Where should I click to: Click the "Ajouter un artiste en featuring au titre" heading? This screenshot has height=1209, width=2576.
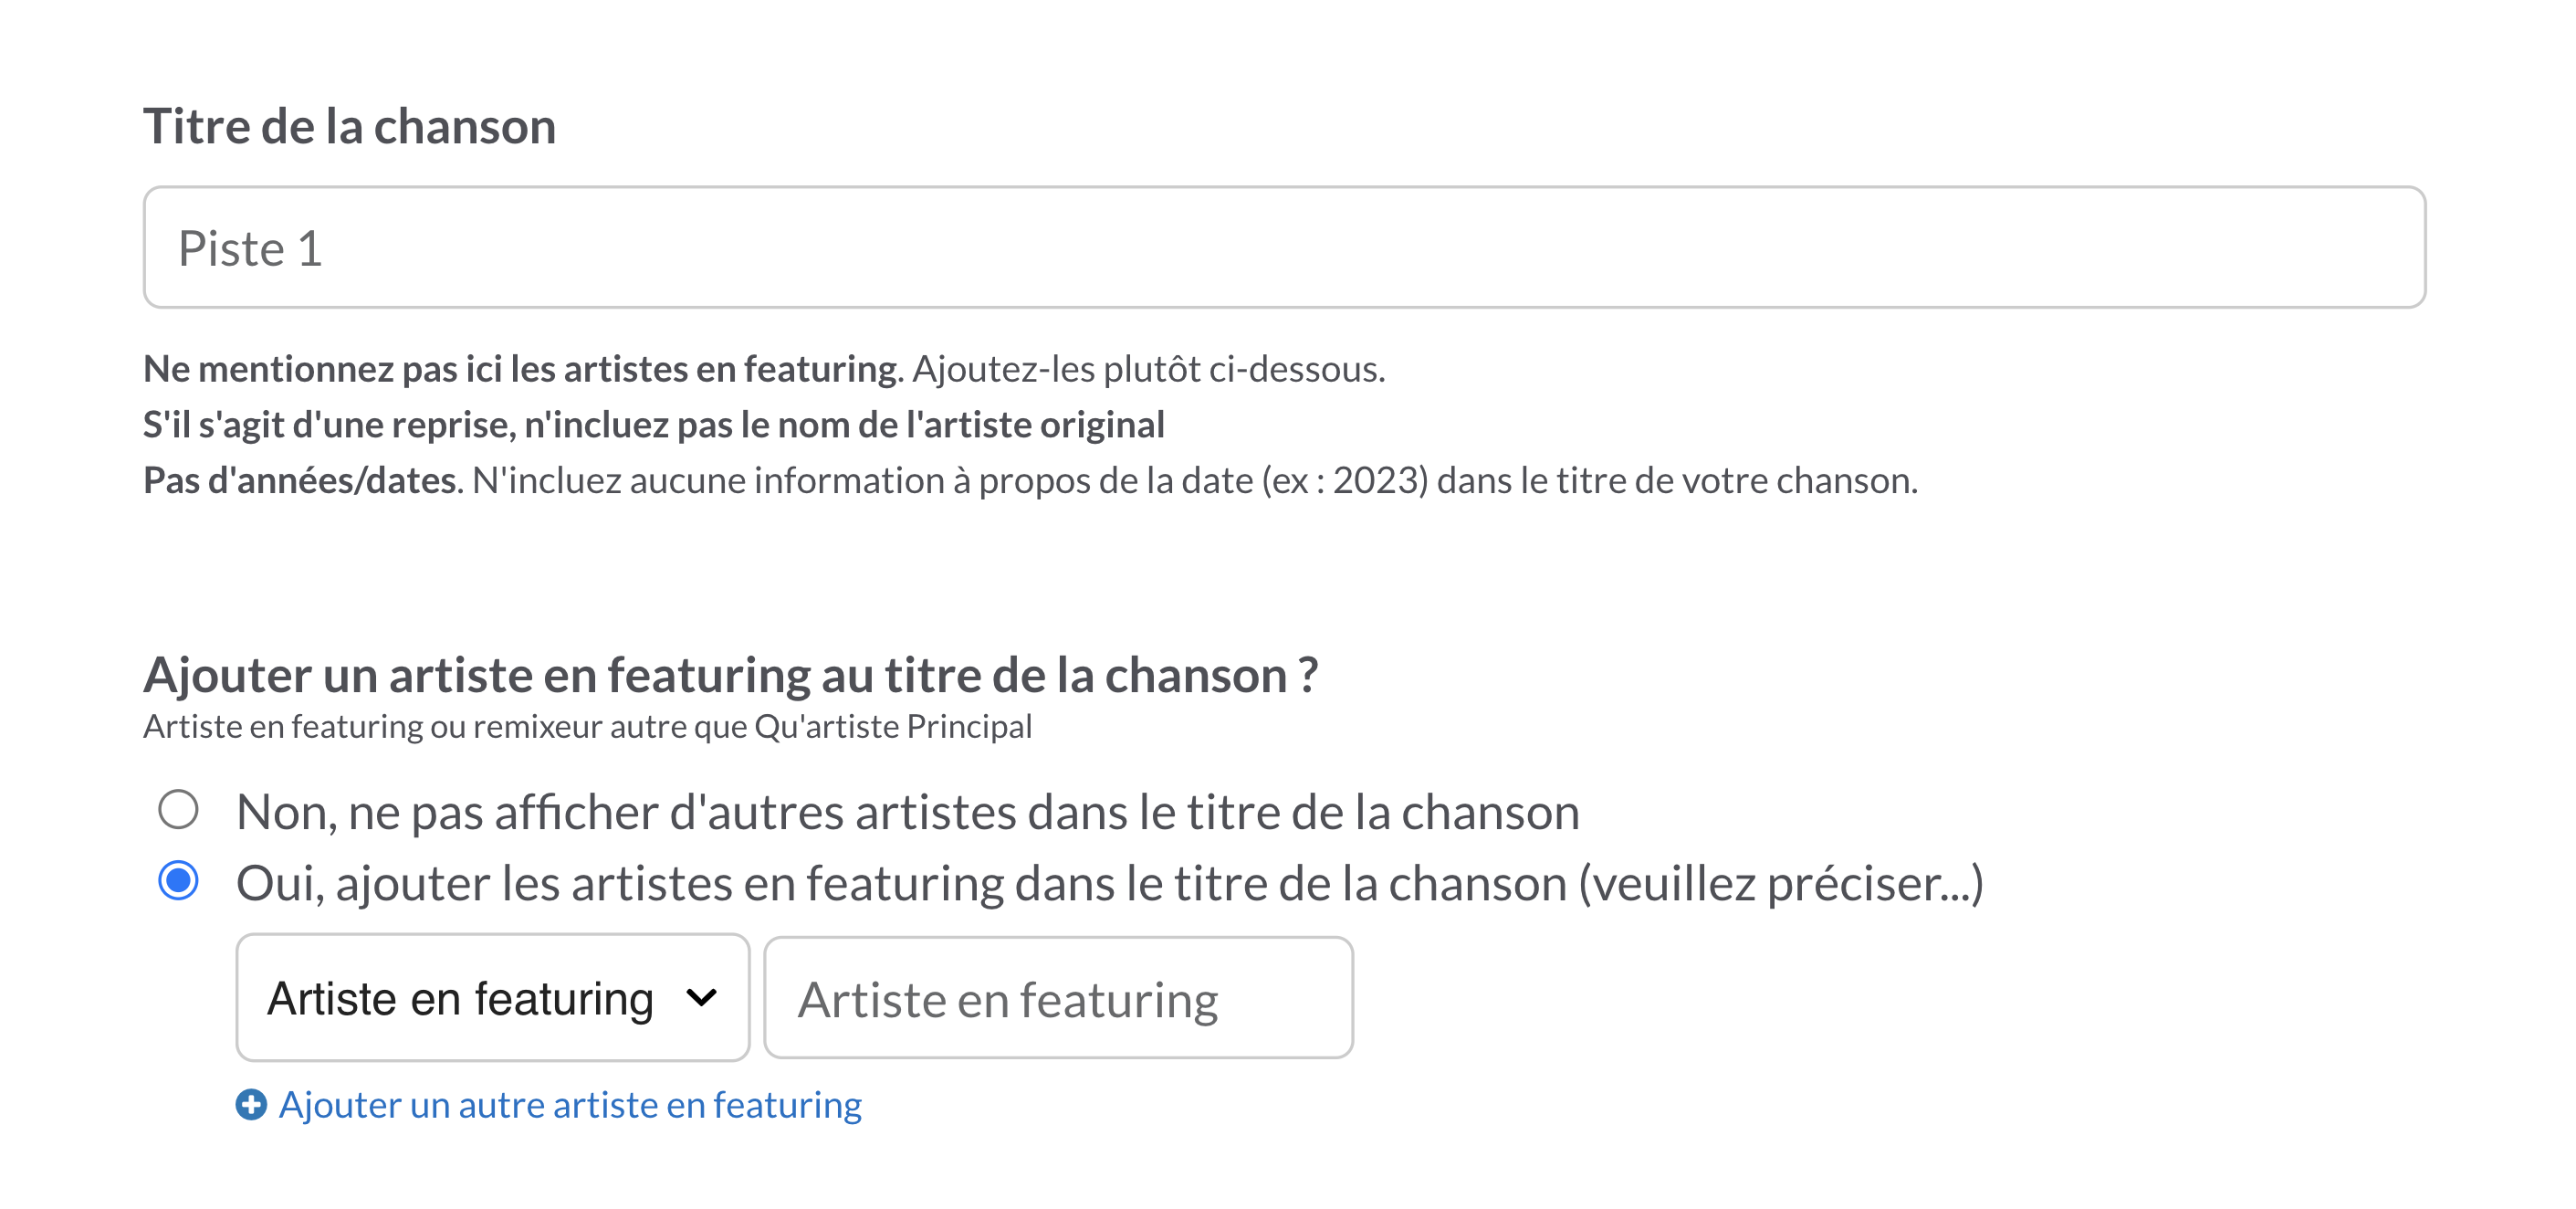click(731, 675)
